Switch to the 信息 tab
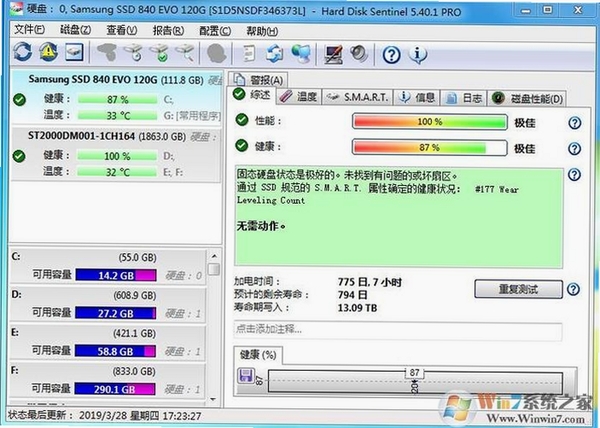600x428 pixels. pos(417,98)
